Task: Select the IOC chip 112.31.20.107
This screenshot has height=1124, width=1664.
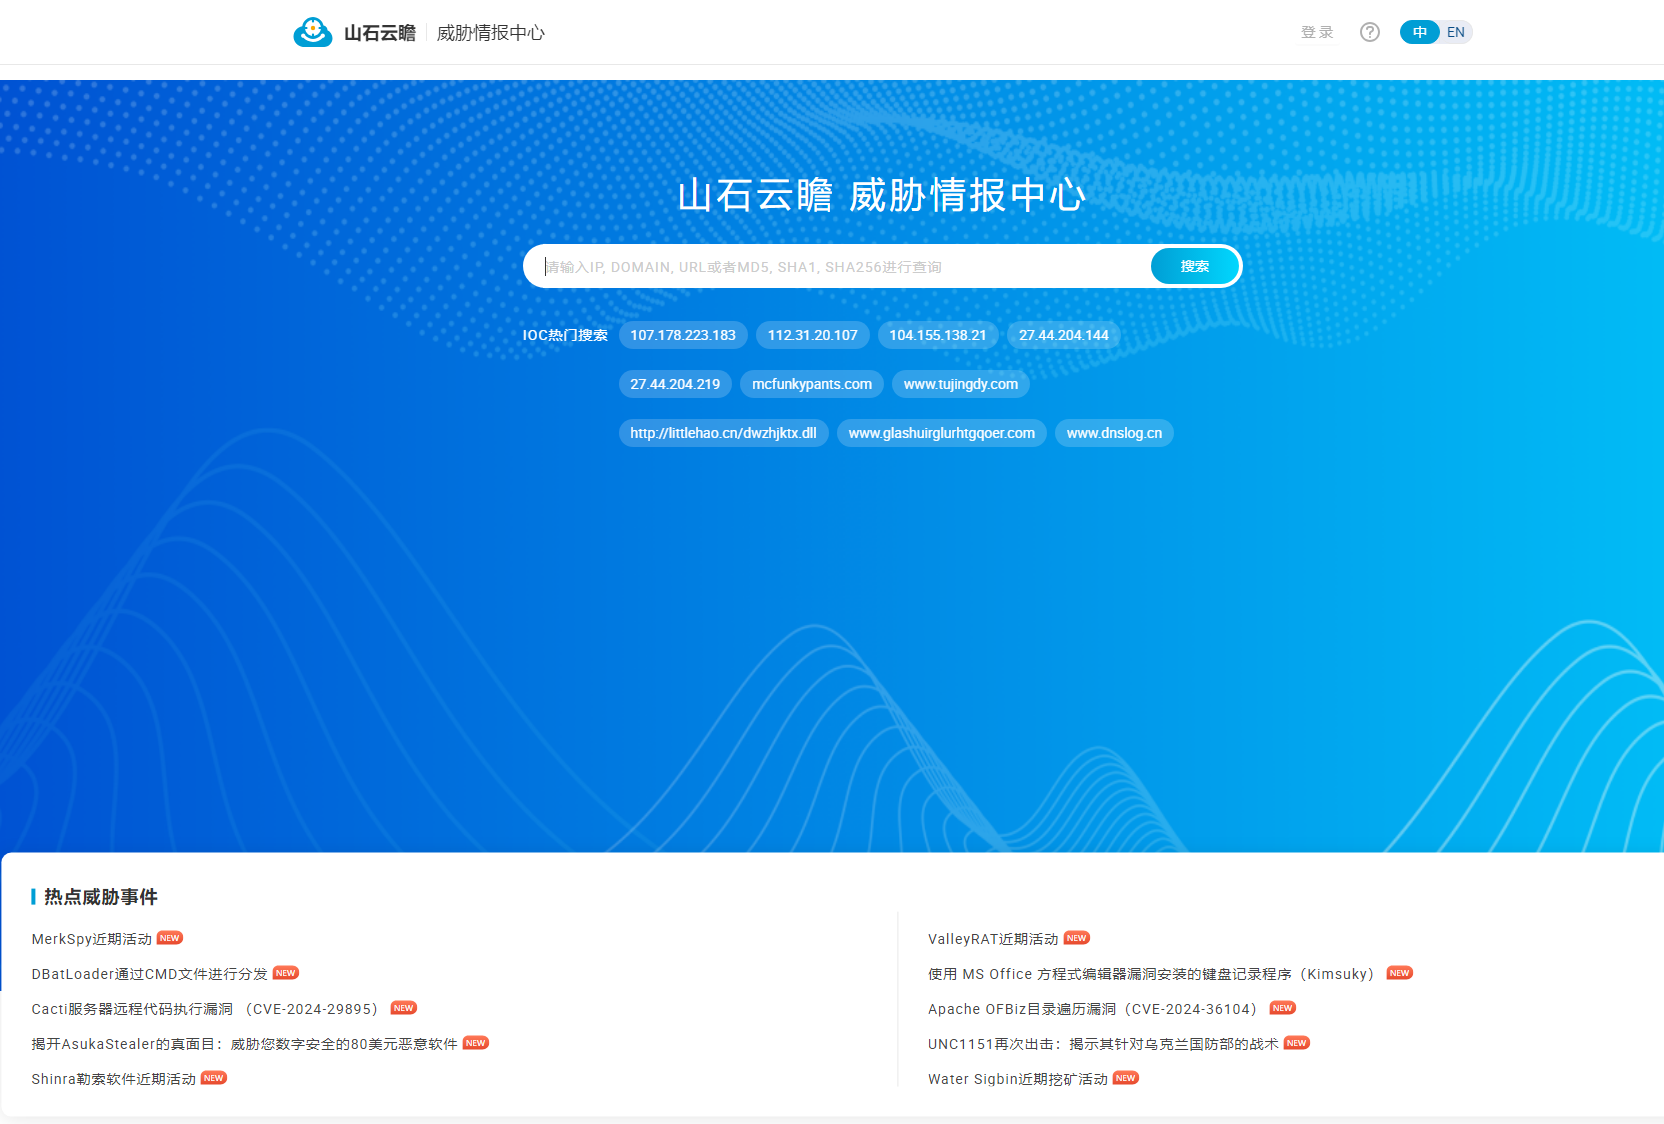Action: pos(812,335)
